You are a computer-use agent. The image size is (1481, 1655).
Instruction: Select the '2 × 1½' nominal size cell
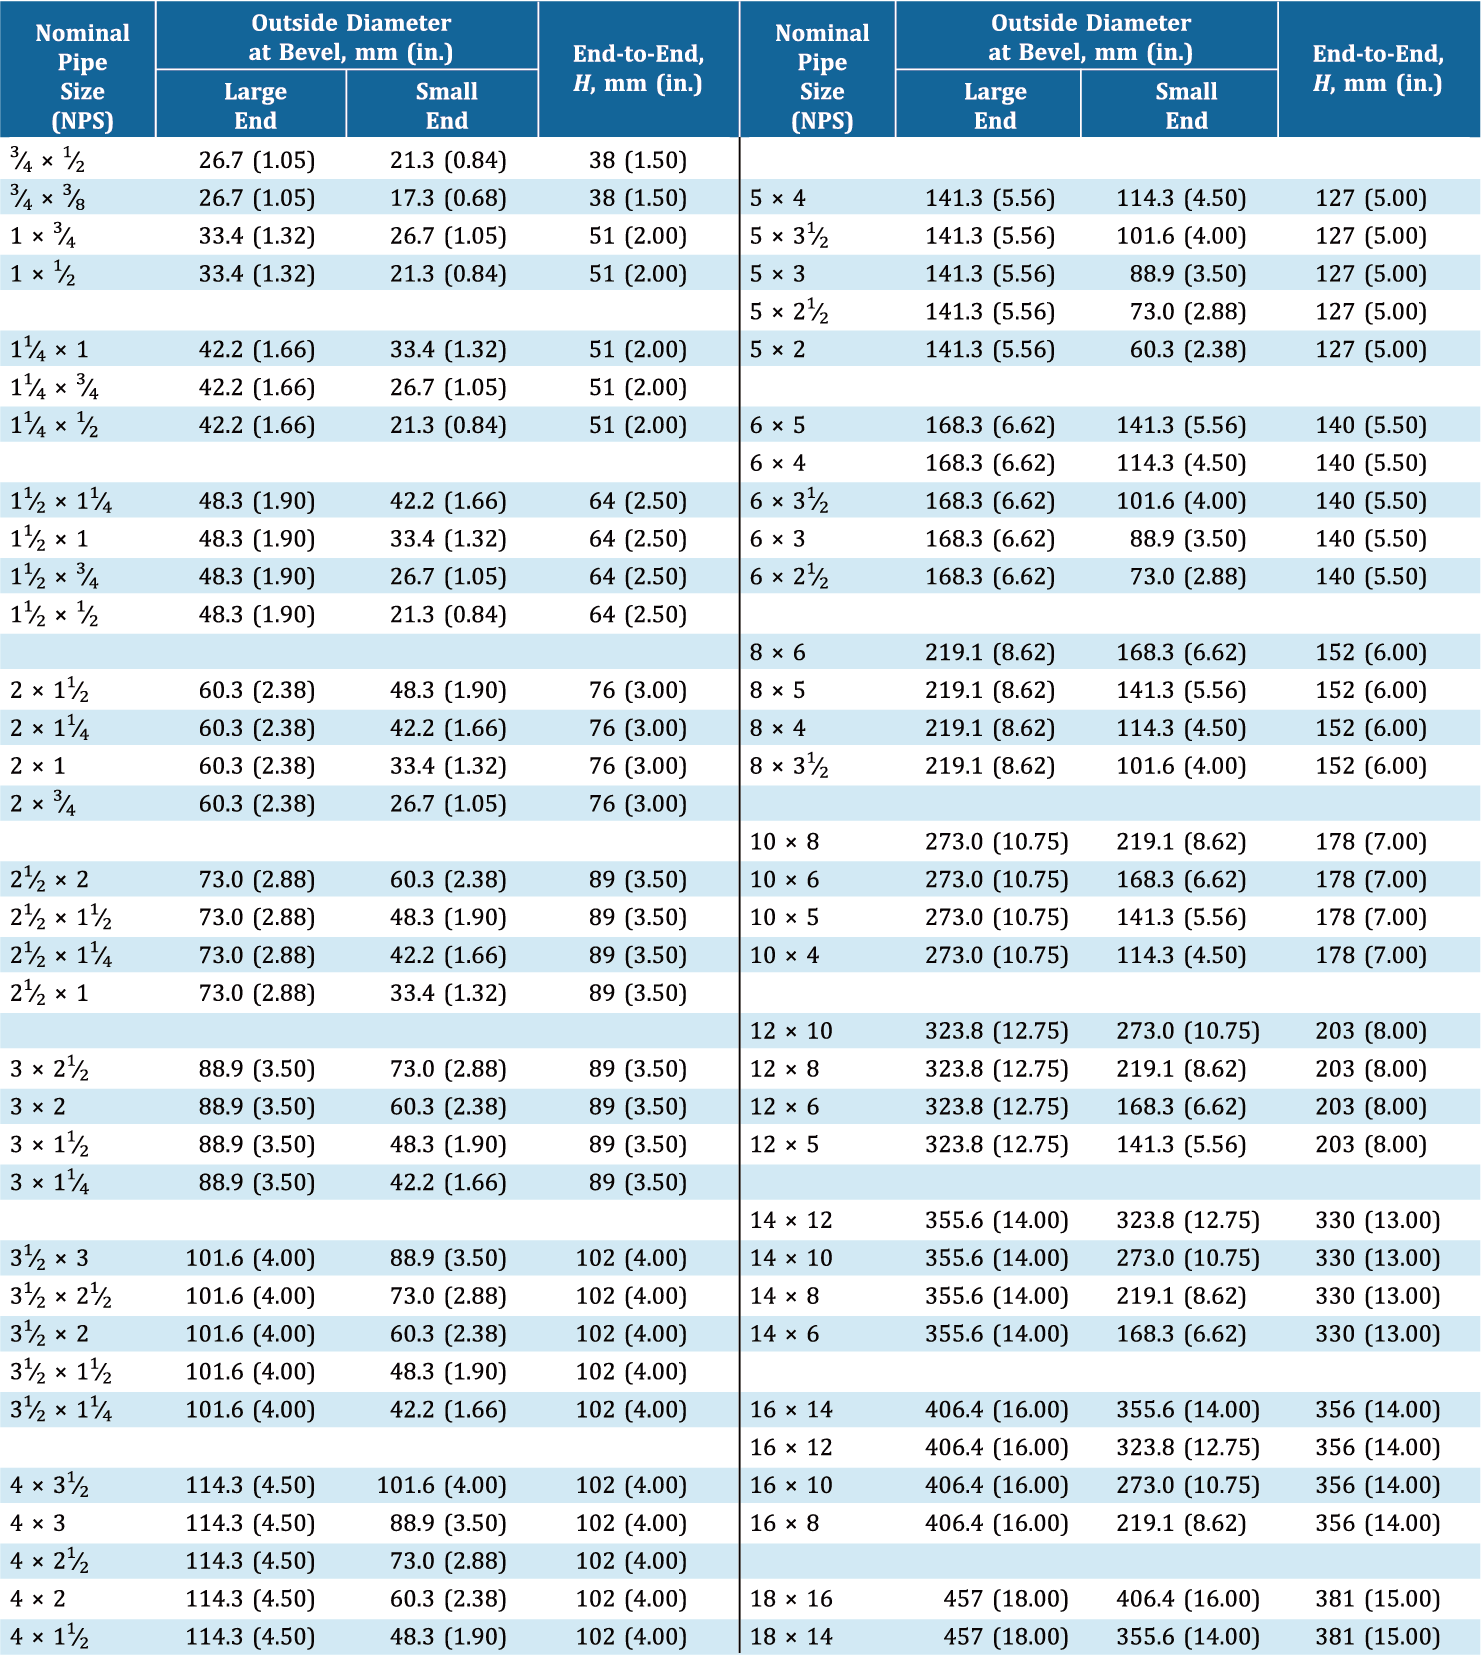[49, 690]
